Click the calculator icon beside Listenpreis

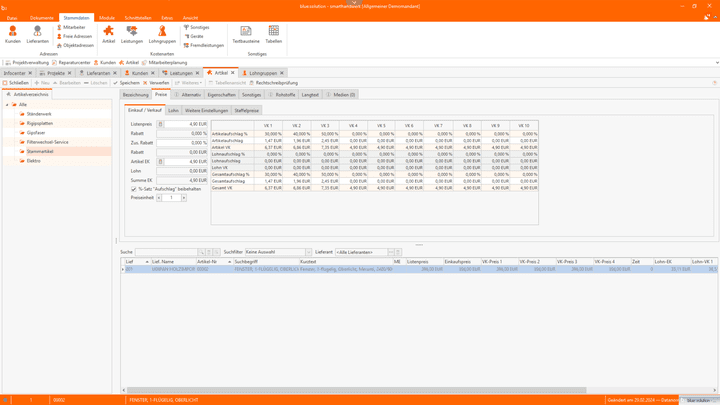[x=160, y=124]
